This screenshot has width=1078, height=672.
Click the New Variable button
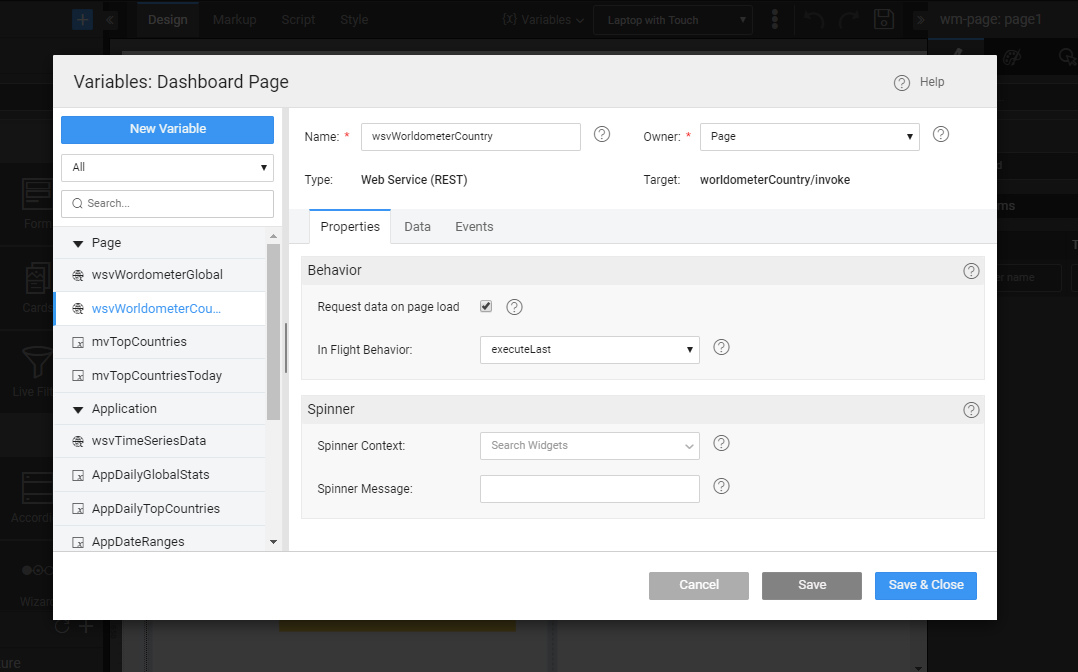(167, 129)
